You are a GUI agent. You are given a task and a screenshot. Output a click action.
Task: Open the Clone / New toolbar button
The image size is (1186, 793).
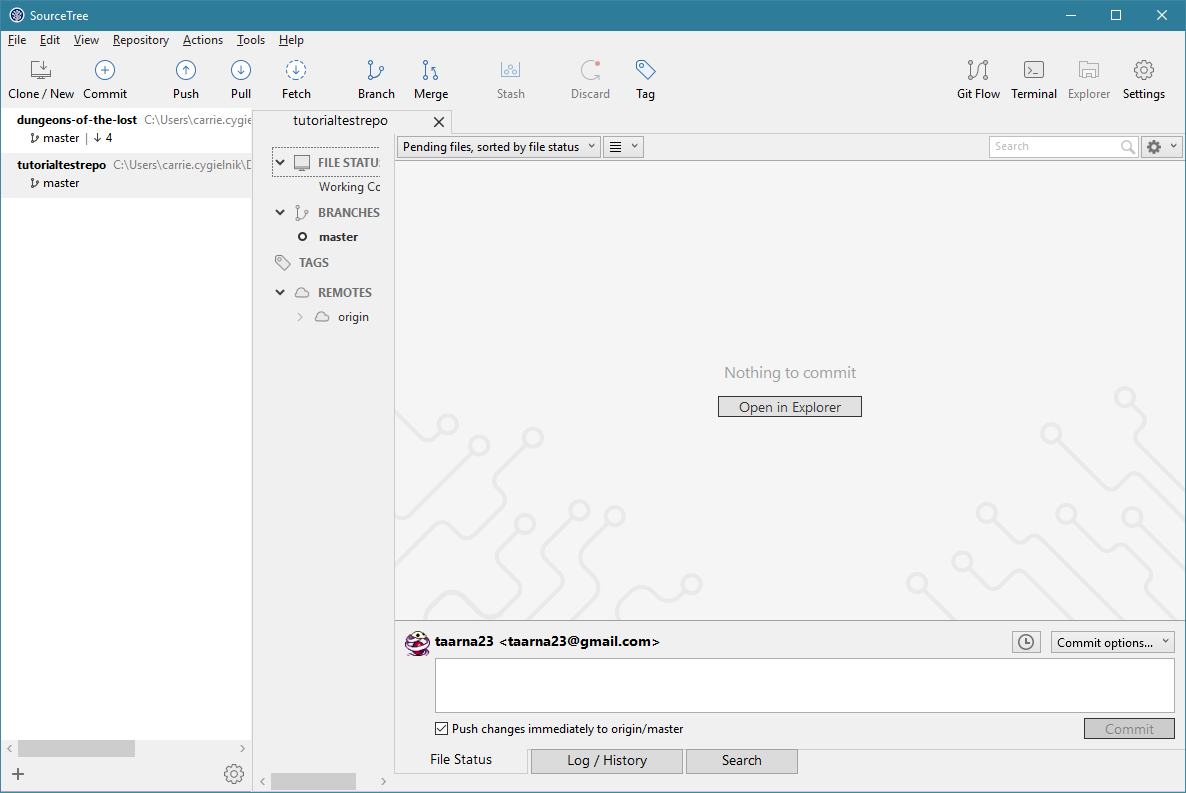click(41, 79)
